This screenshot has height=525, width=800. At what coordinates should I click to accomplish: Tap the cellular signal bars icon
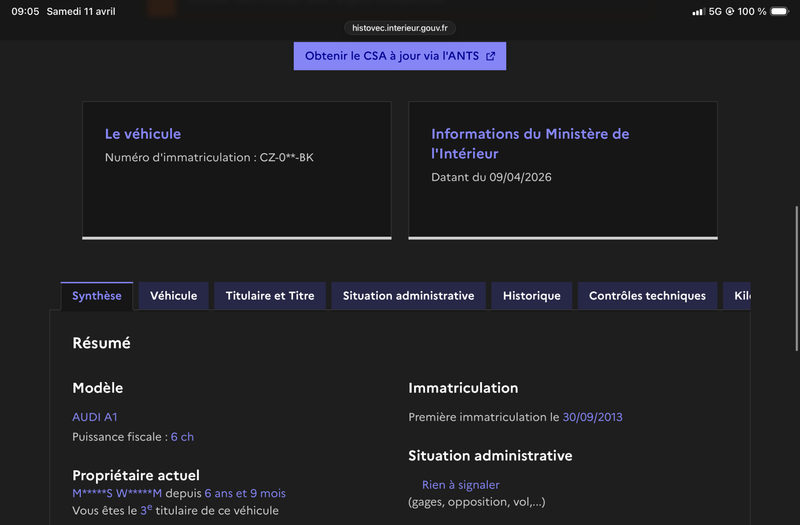698,11
